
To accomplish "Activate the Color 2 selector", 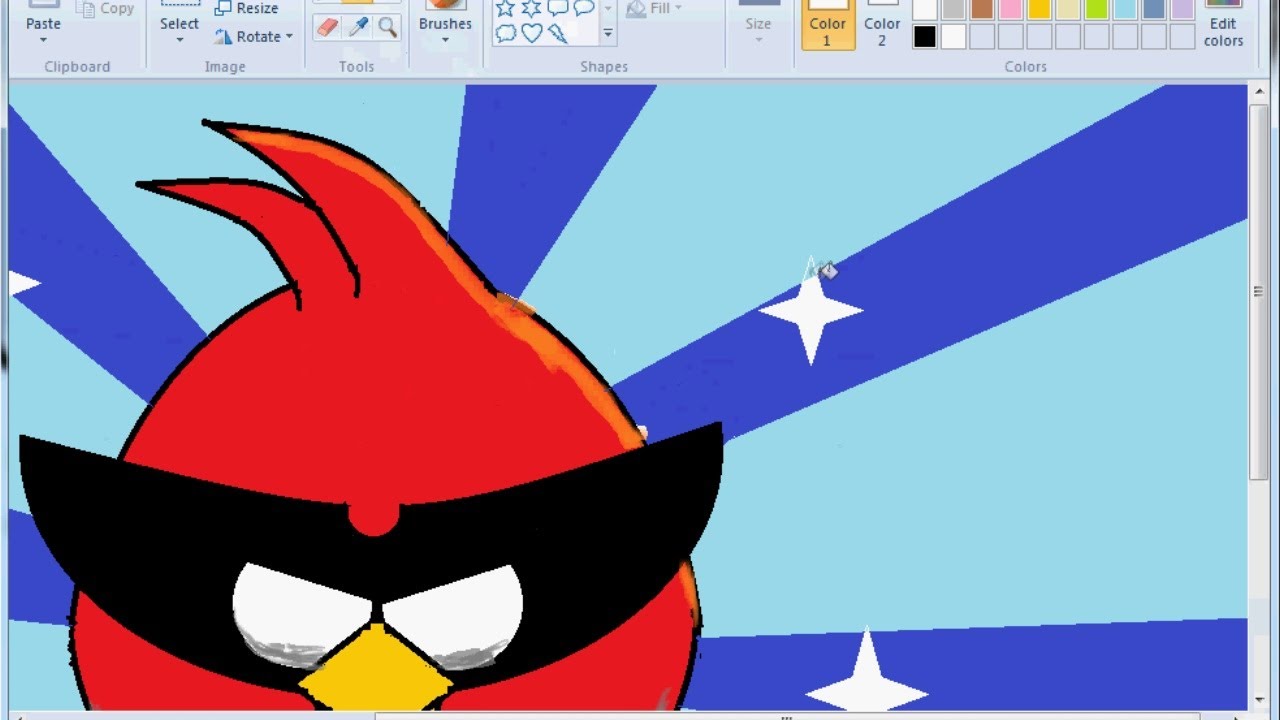I will (882, 24).
